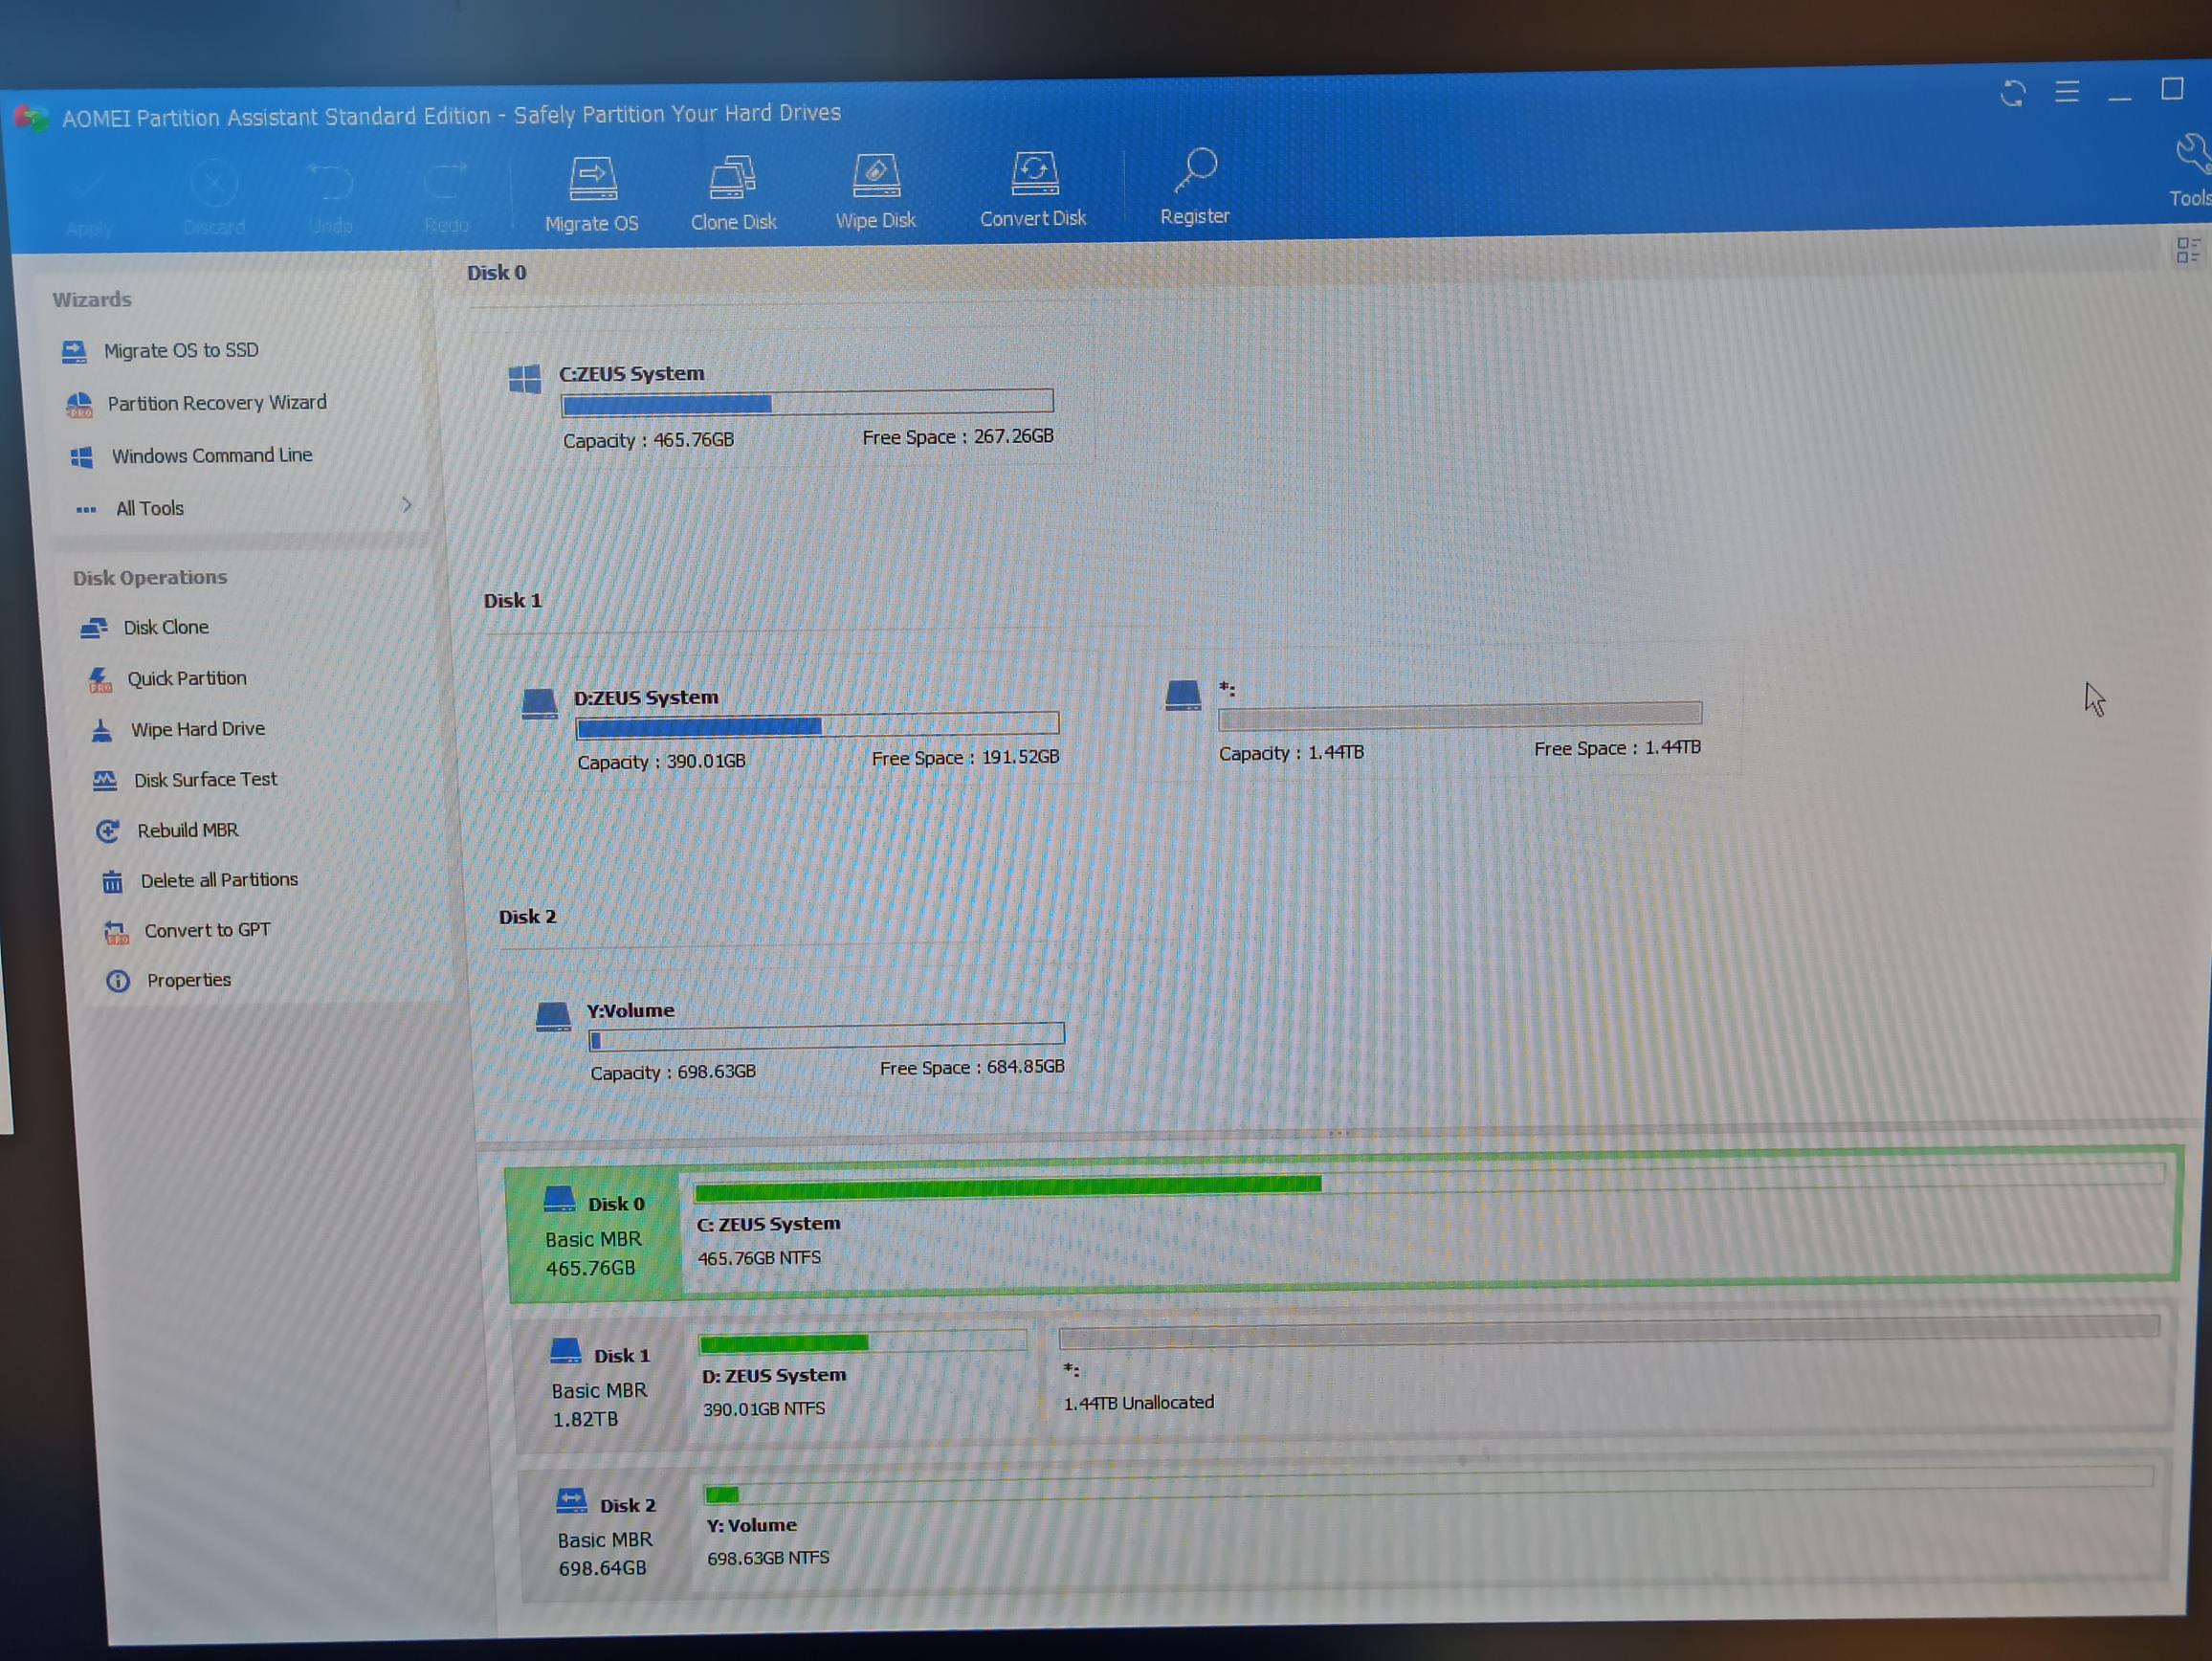Click the D: partition usage bar
The image size is (2212, 1661).
point(817,724)
